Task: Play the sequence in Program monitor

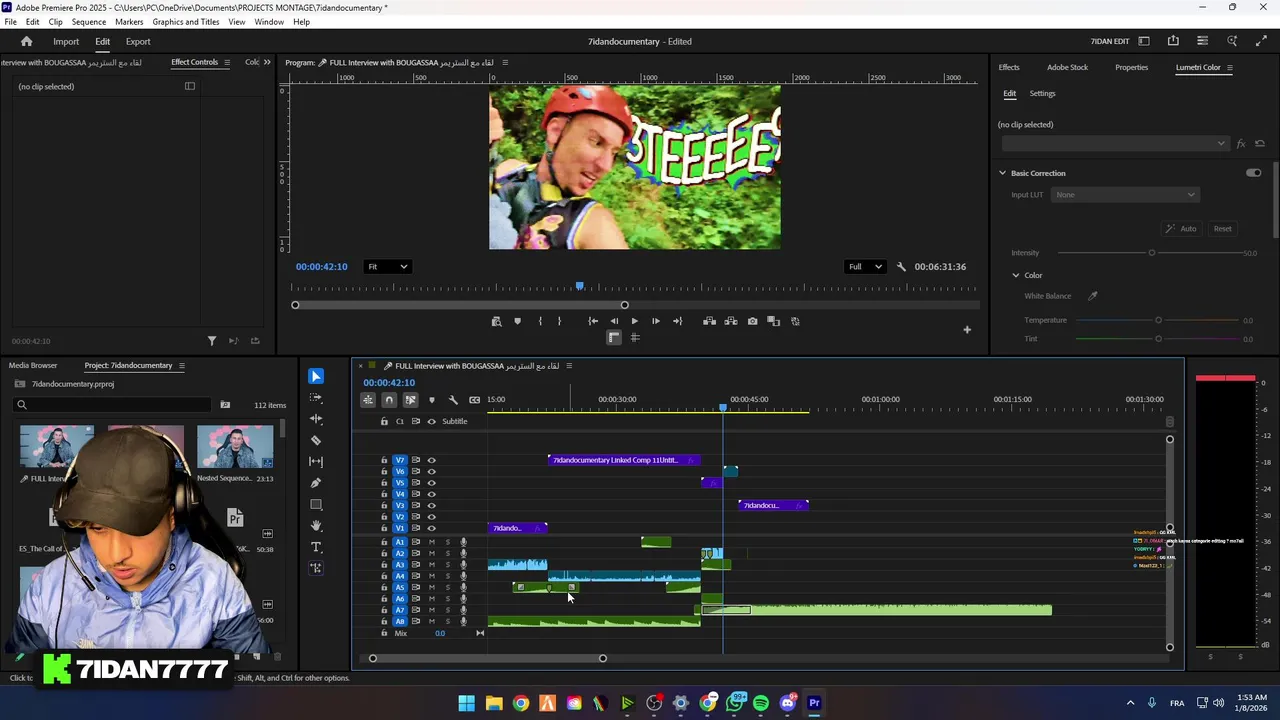Action: pyautogui.click(x=634, y=321)
